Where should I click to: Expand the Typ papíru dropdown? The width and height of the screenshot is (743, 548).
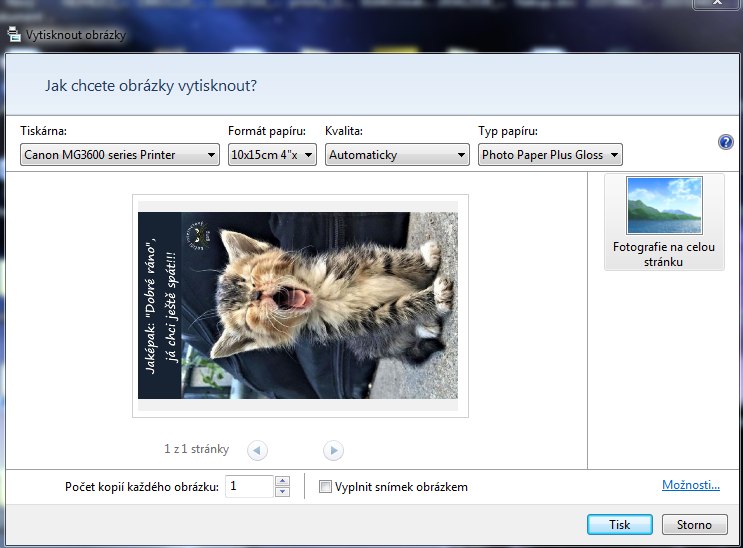click(x=550, y=155)
